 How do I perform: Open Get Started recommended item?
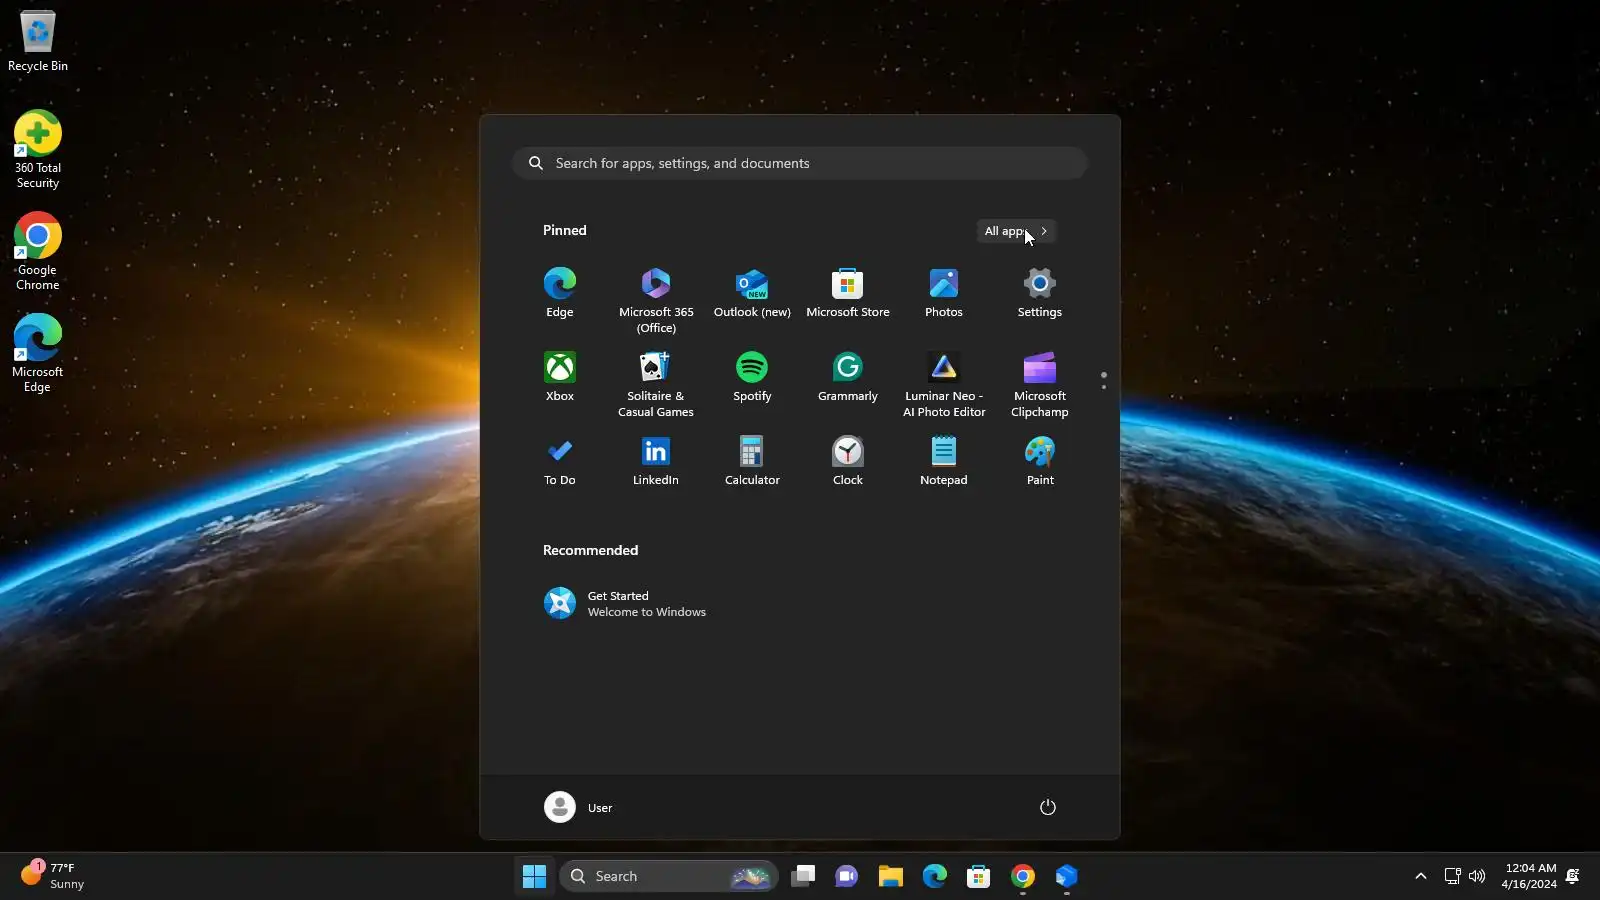[x=626, y=604]
